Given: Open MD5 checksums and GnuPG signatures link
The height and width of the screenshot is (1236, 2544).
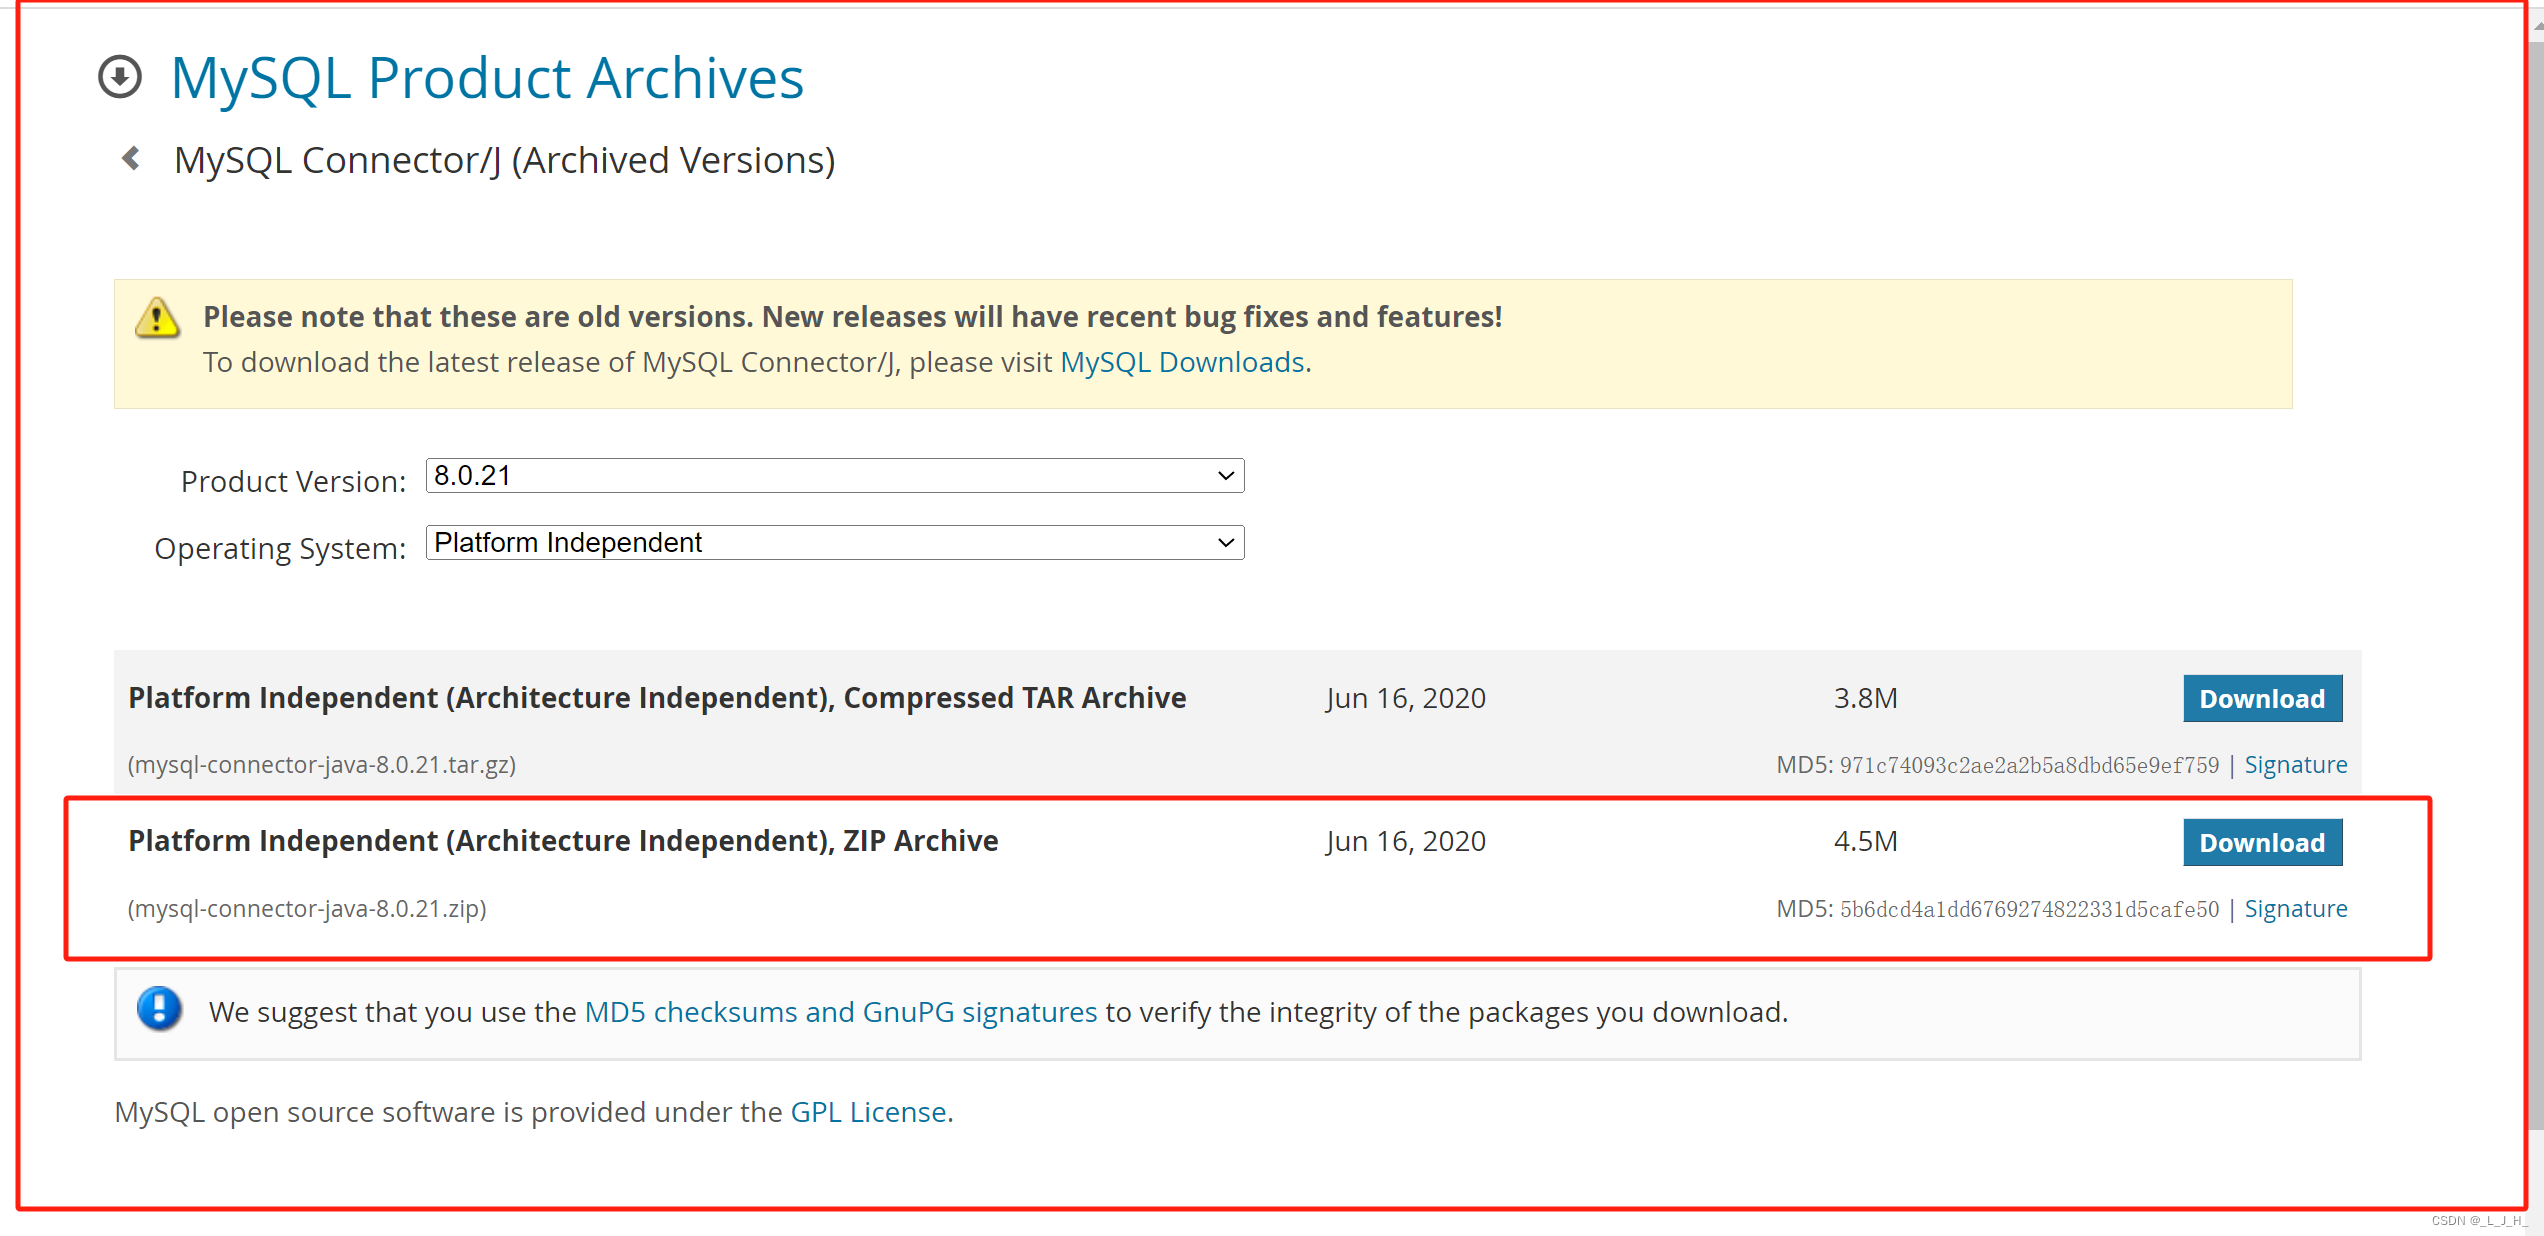Looking at the screenshot, I should click(x=840, y=1012).
